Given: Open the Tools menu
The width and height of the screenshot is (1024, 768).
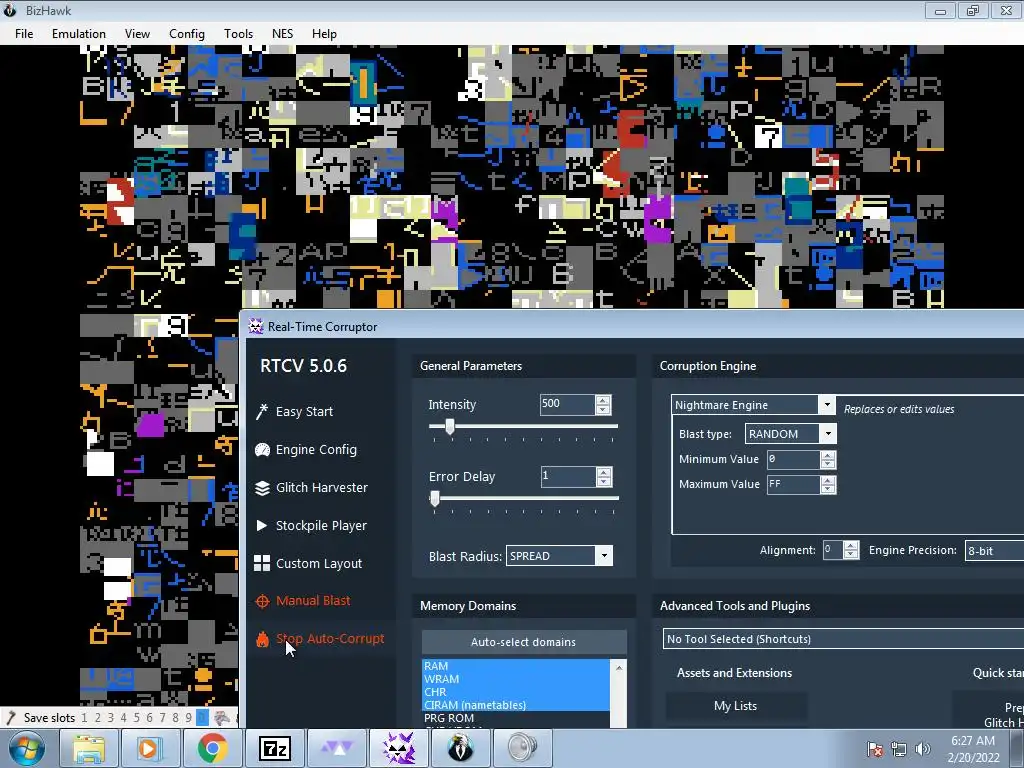Looking at the screenshot, I should pyautogui.click(x=238, y=34).
